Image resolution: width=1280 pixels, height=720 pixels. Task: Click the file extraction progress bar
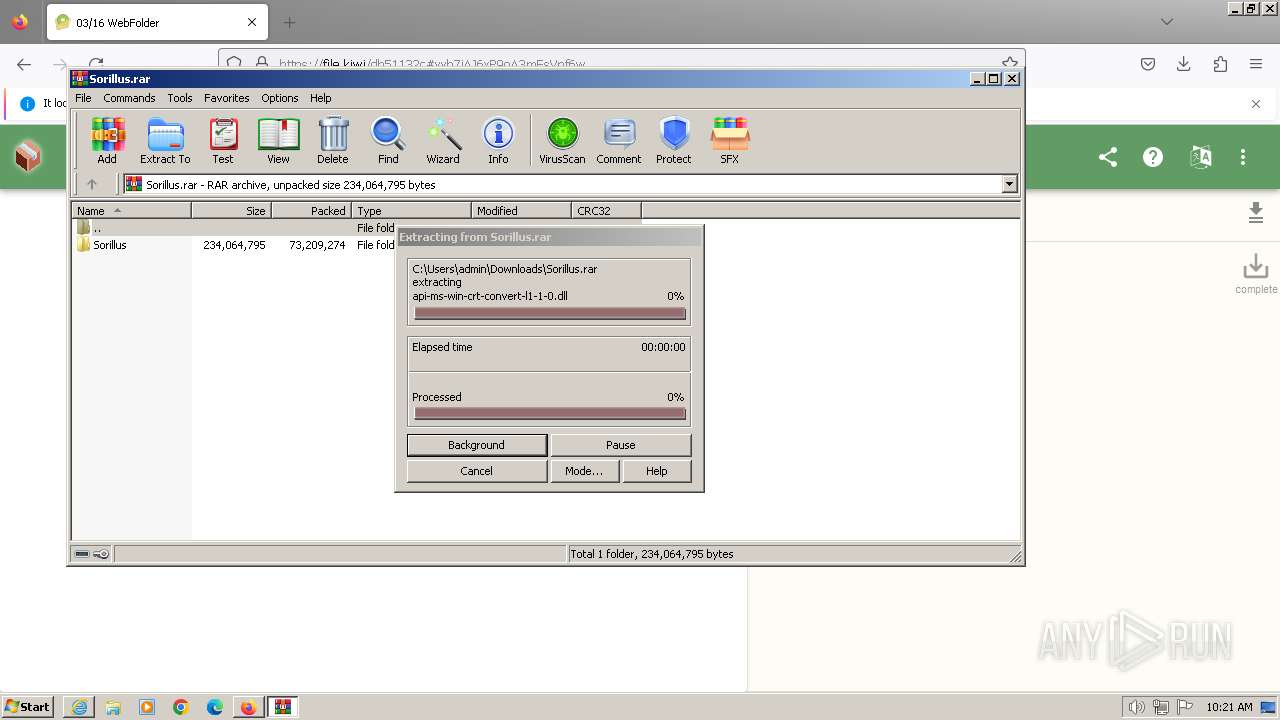click(550, 314)
